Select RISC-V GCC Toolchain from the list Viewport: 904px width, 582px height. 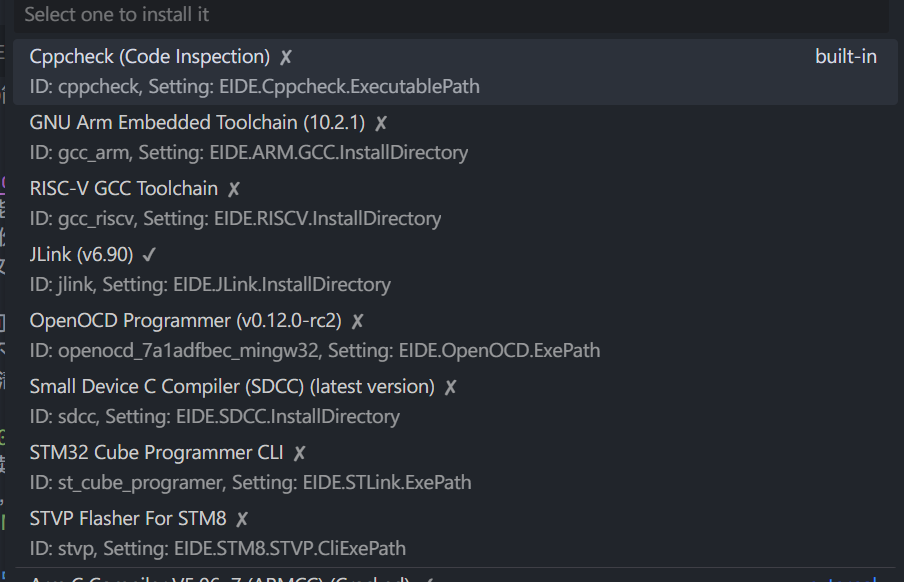200,200
